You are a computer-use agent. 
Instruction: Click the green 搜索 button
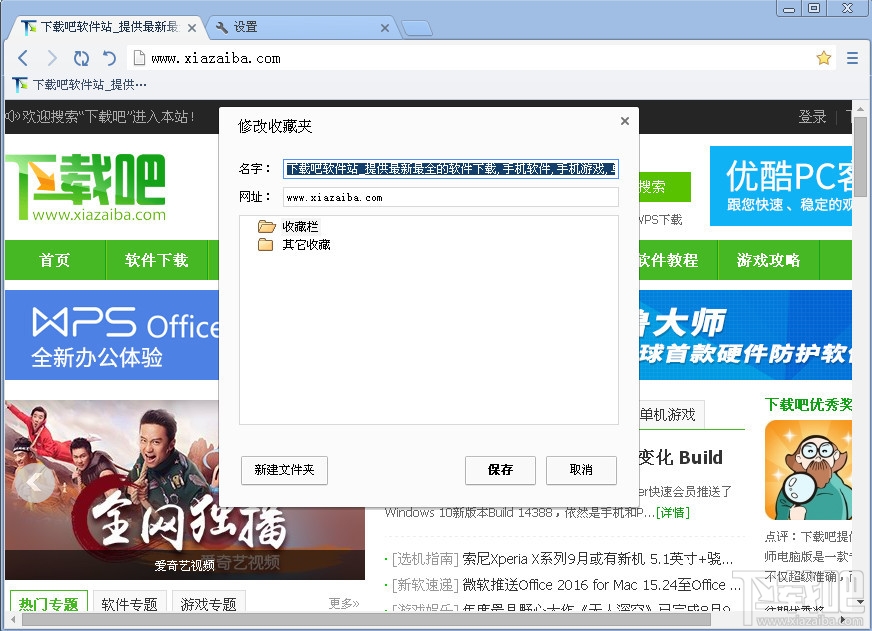click(665, 187)
